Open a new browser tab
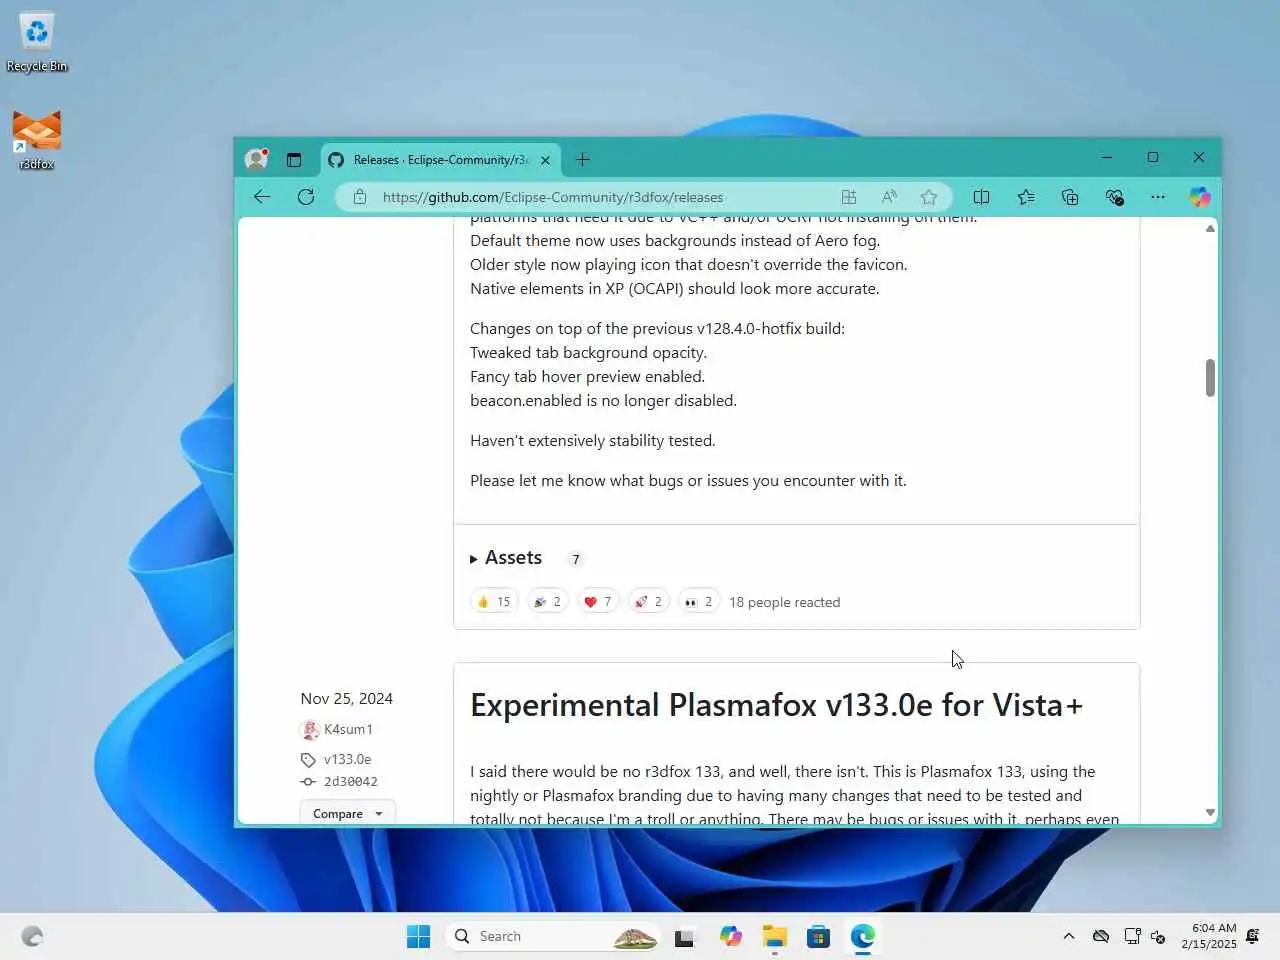Screen dimensions: 1280x960 point(583,160)
